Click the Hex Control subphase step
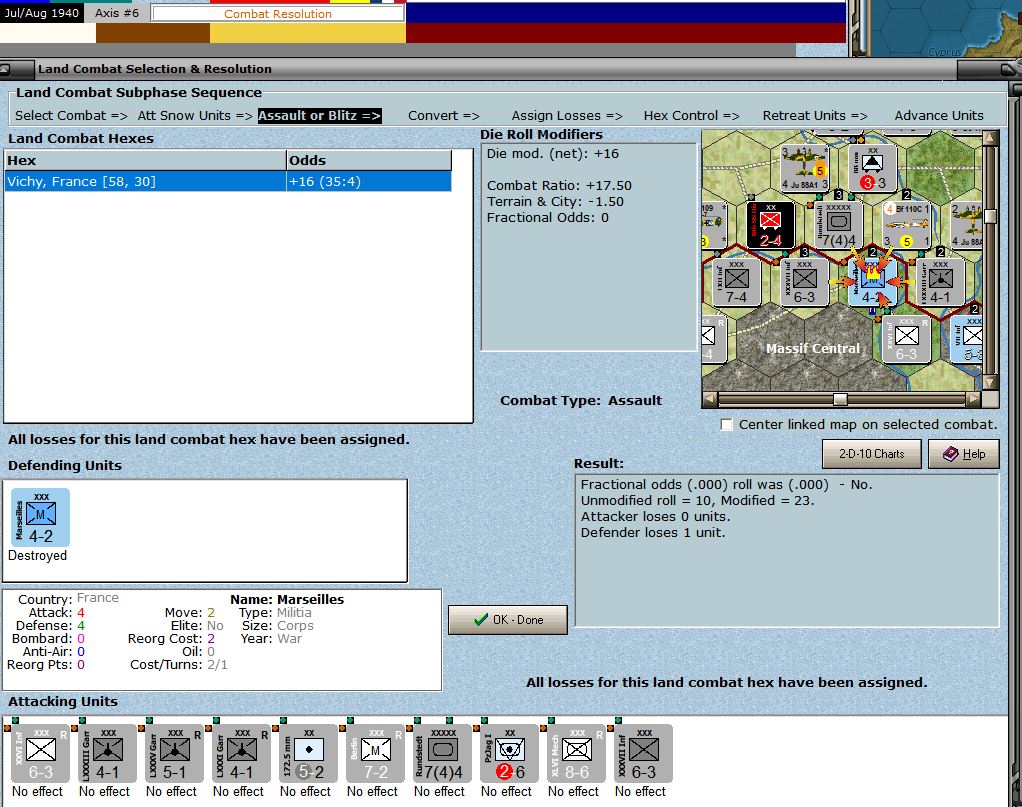The height and width of the screenshot is (807, 1022). (692, 115)
